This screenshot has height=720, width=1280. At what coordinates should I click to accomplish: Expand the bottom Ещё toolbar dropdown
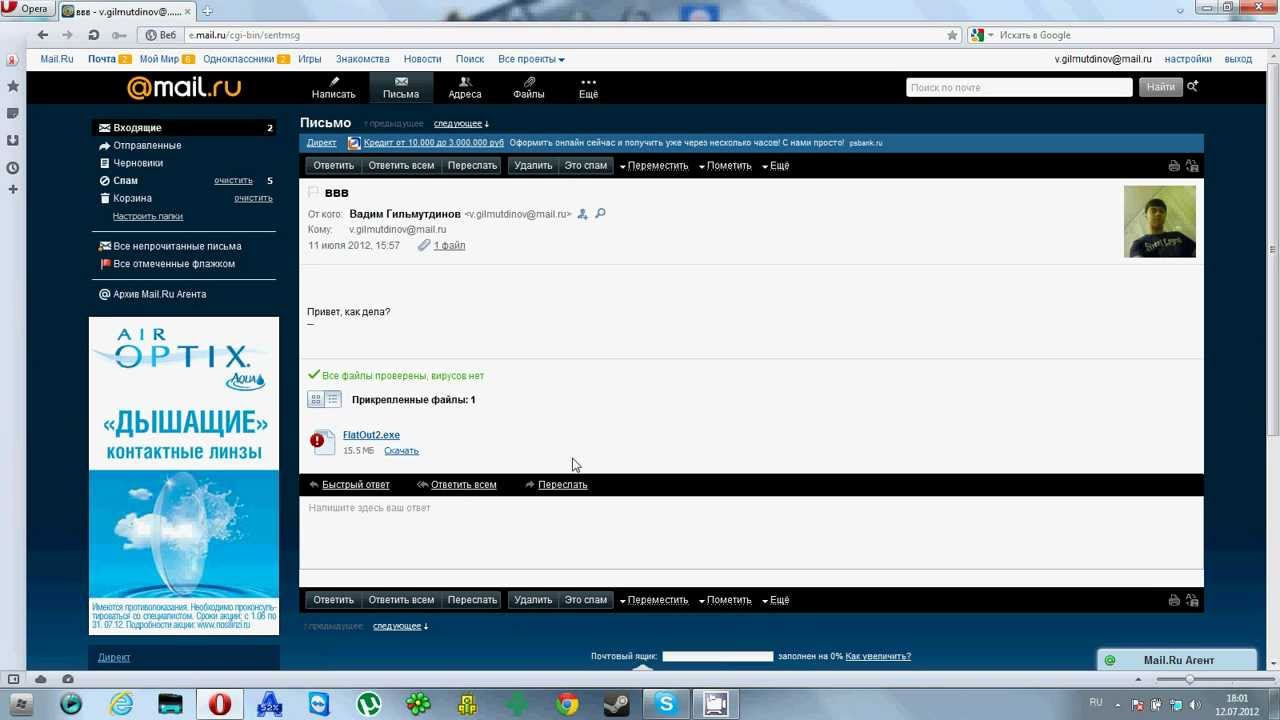(776, 600)
